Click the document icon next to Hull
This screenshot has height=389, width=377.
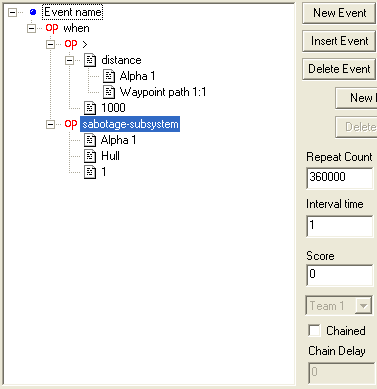[x=90, y=156]
